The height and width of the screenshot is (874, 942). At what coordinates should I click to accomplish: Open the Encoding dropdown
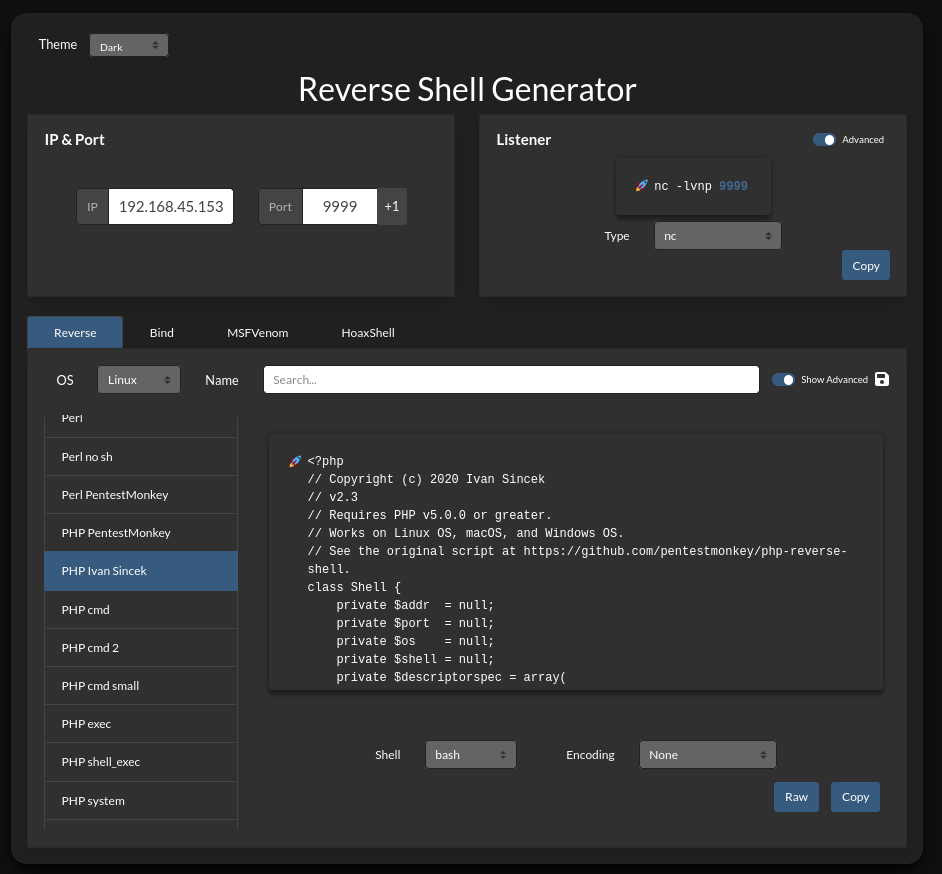tap(708, 754)
